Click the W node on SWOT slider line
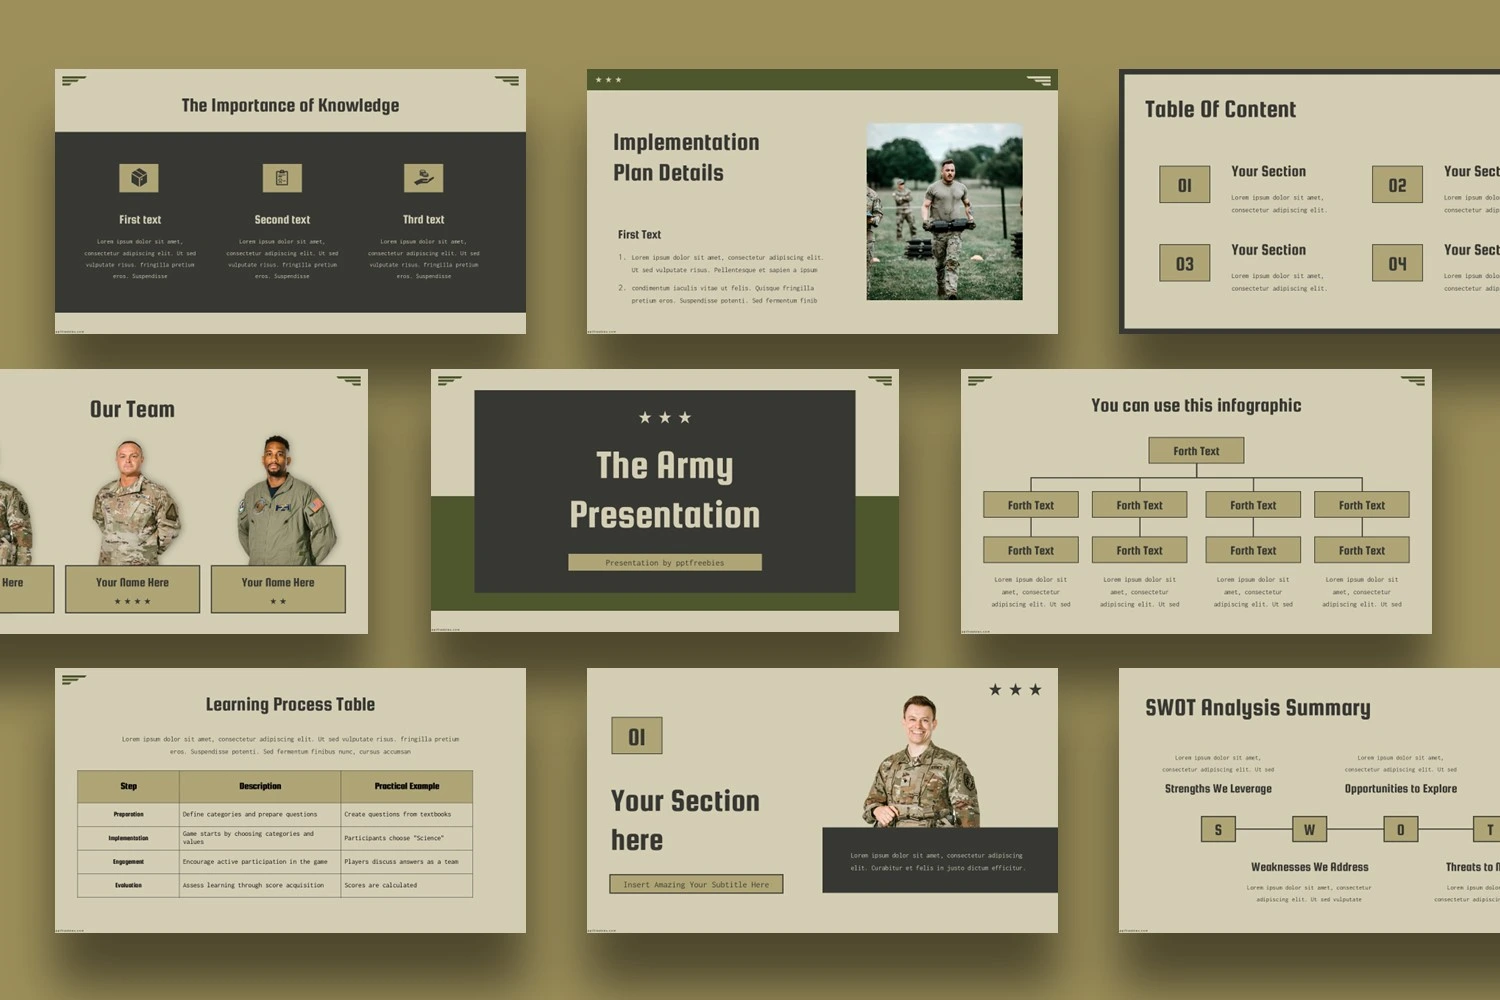 click(1309, 829)
